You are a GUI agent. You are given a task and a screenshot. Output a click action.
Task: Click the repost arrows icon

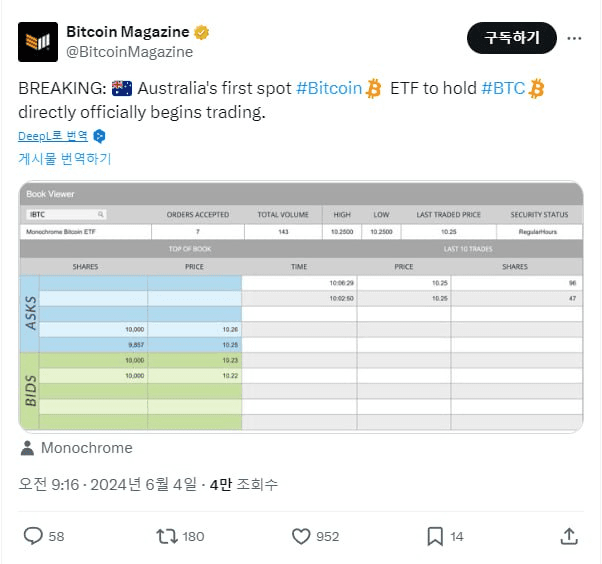click(167, 536)
